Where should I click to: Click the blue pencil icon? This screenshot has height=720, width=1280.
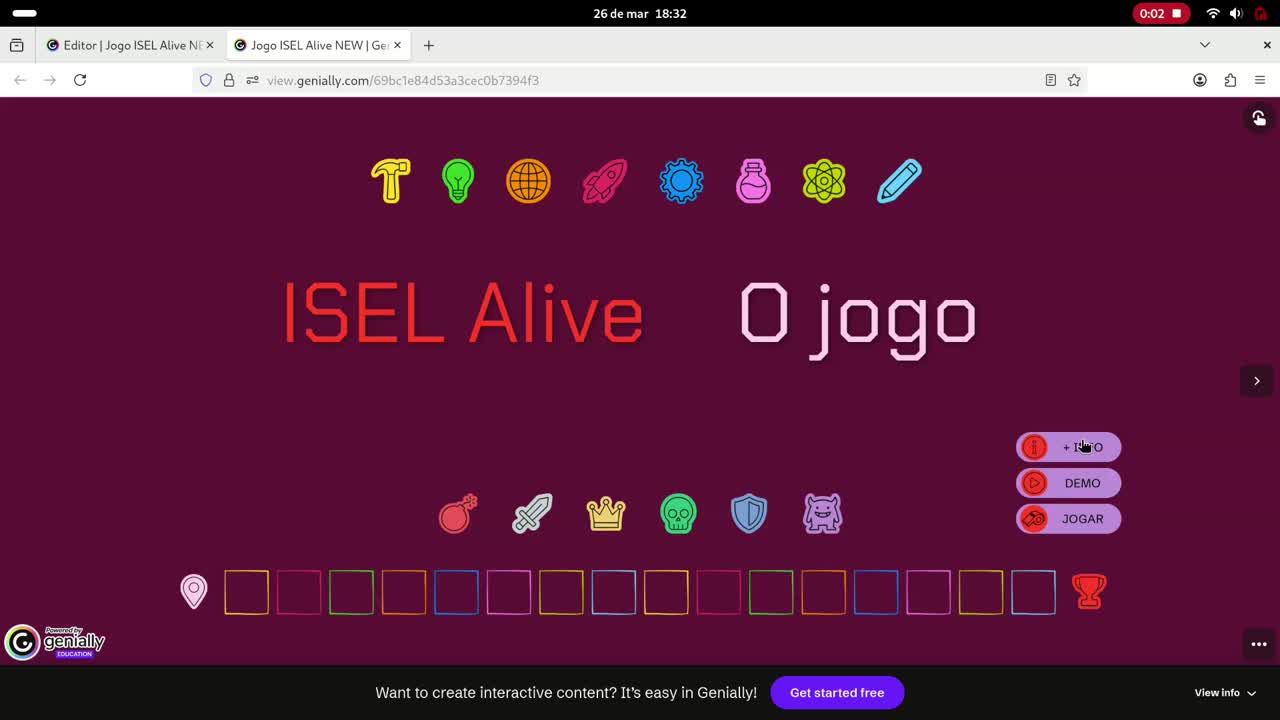pyautogui.click(x=898, y=181)
